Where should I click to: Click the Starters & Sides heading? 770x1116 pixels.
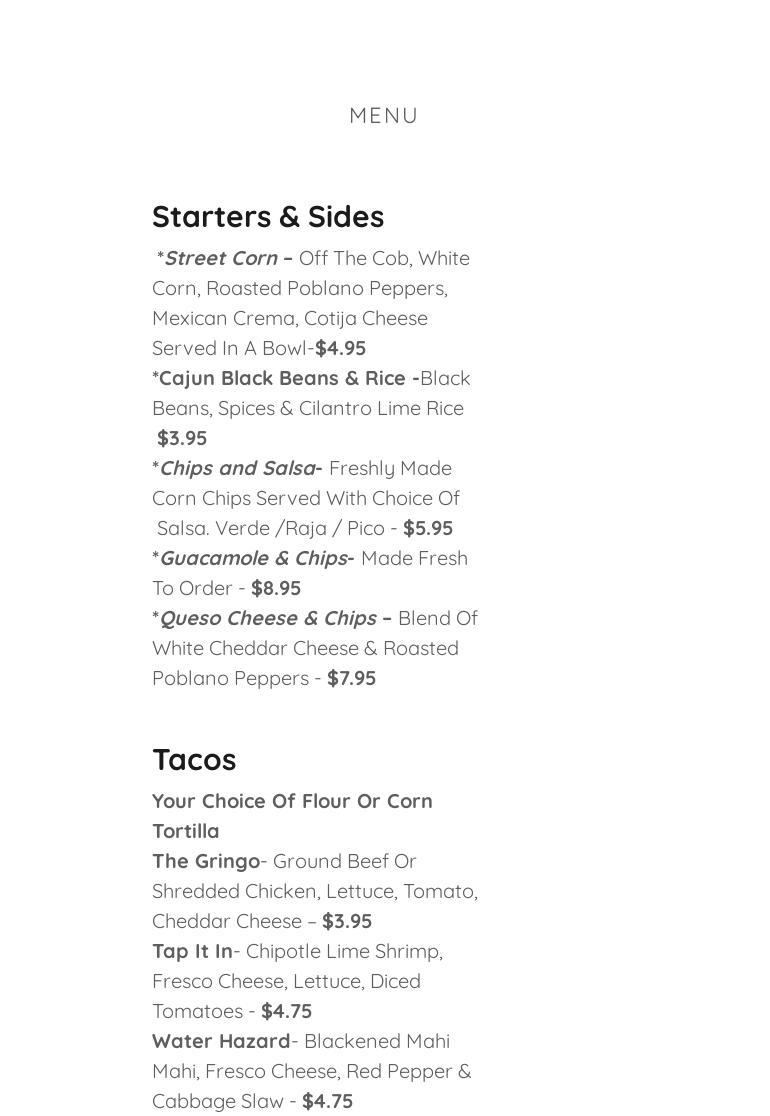point(268,217)
